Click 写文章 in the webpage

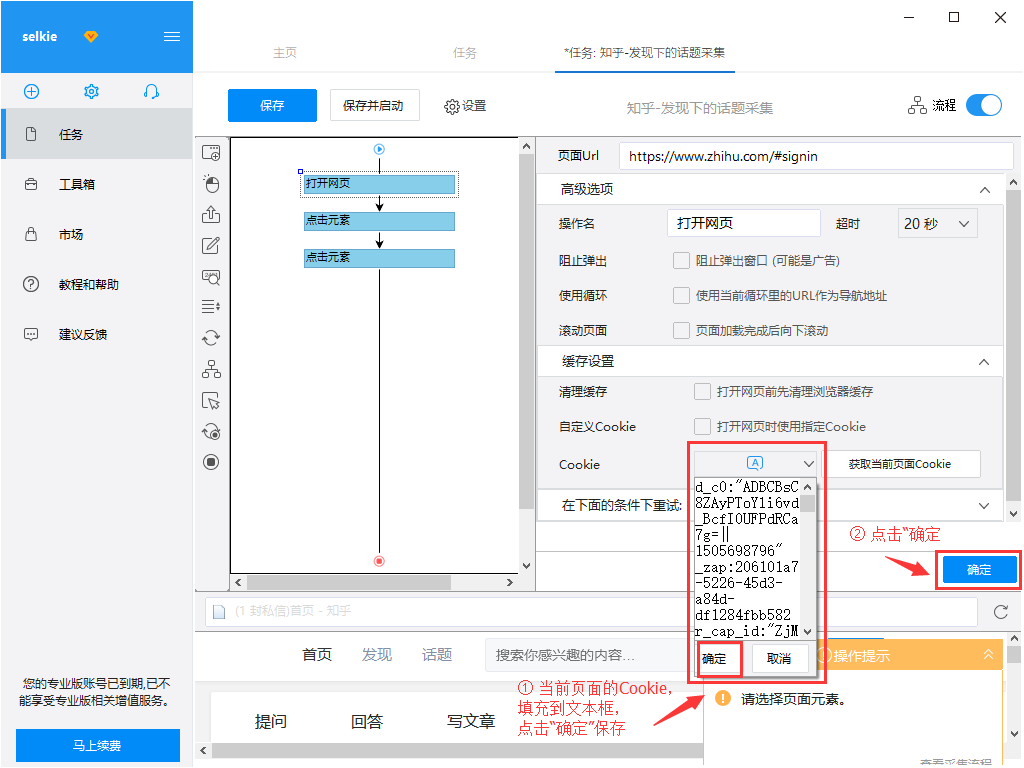click(471, 722)
